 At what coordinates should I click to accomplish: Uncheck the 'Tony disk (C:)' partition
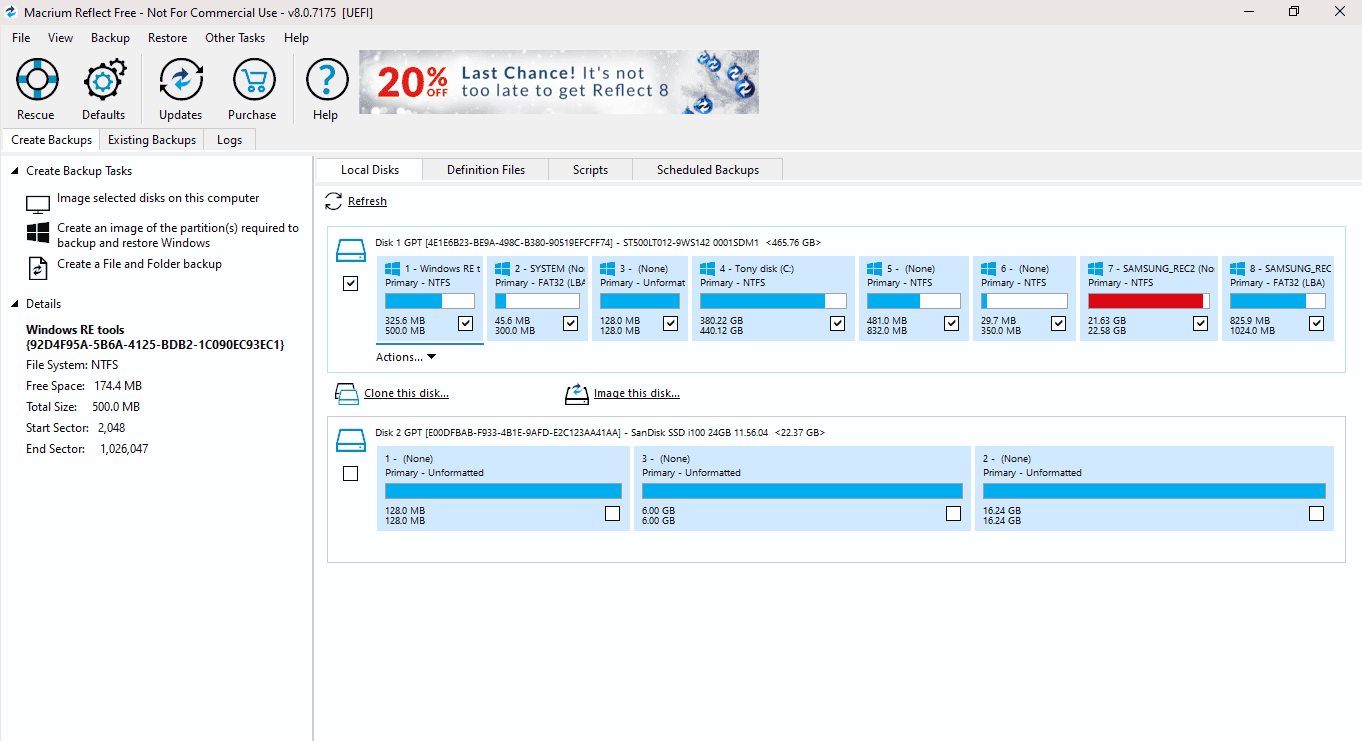pyautogui.click(x=837, y=323)
